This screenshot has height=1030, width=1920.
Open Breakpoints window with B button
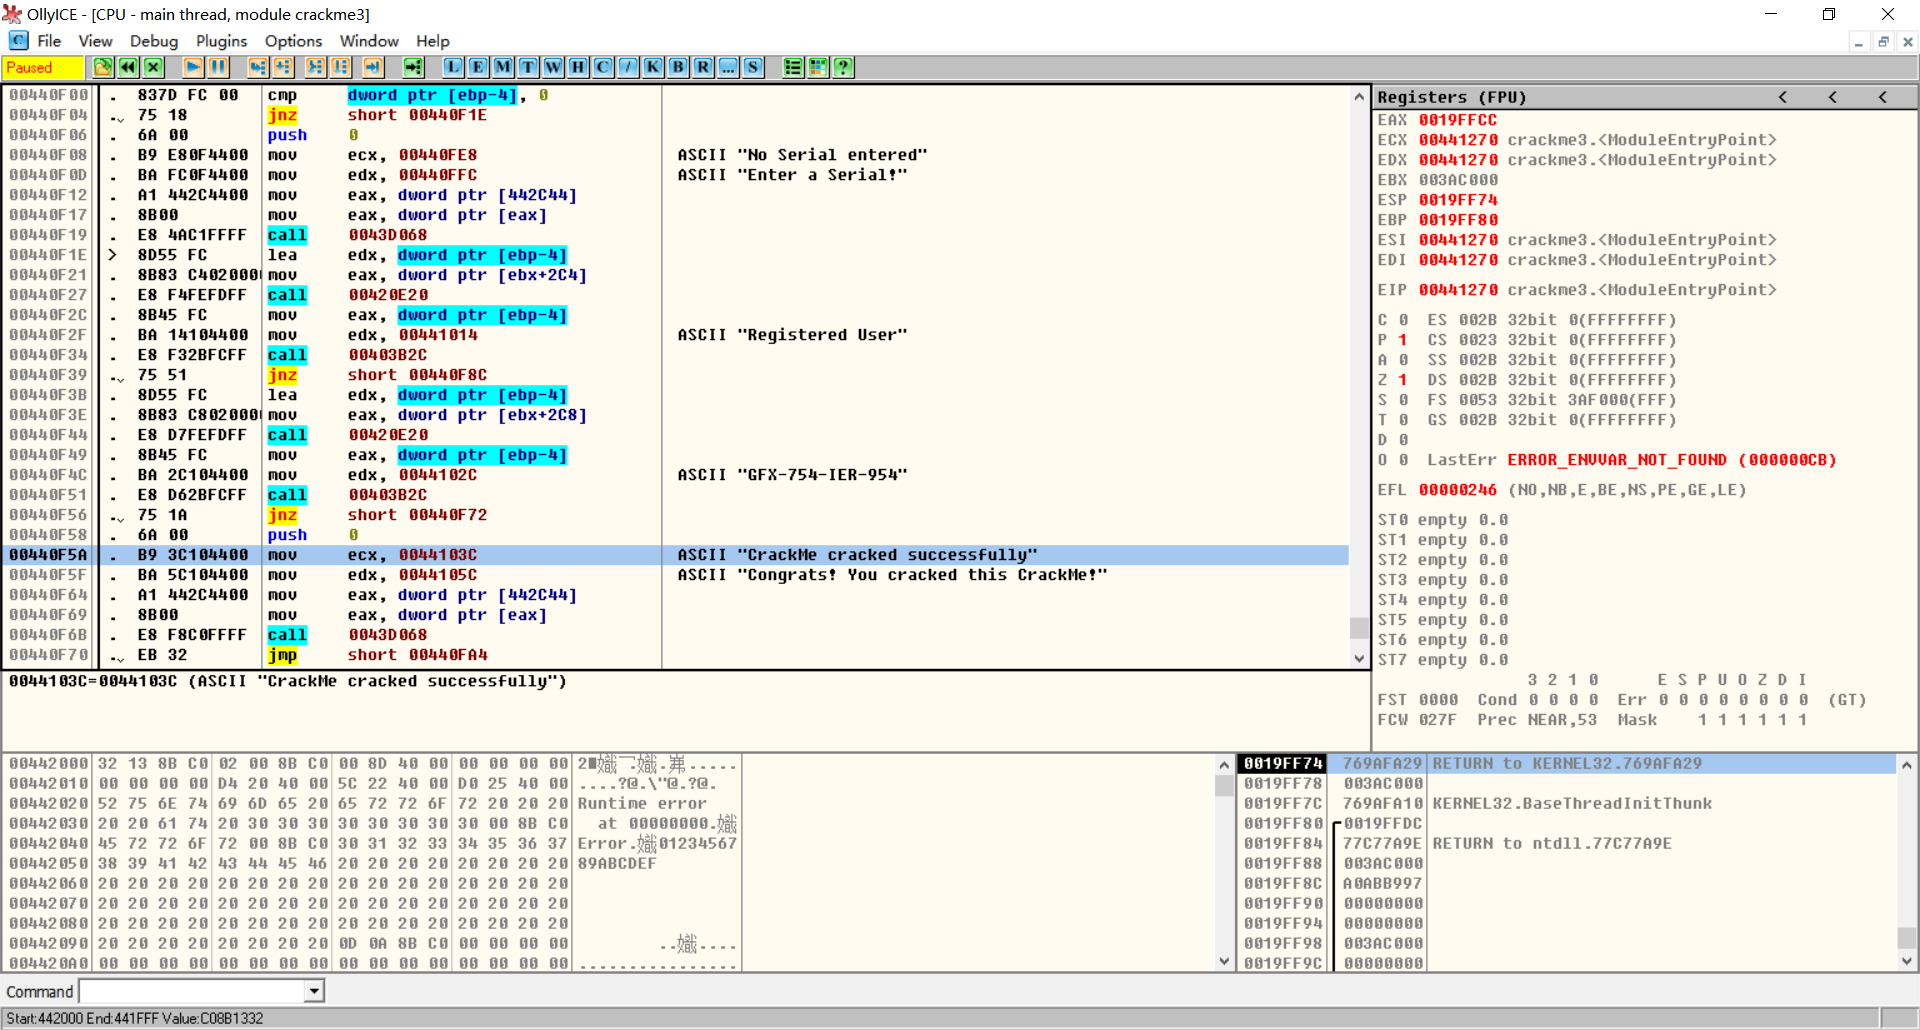click(678, 67)
